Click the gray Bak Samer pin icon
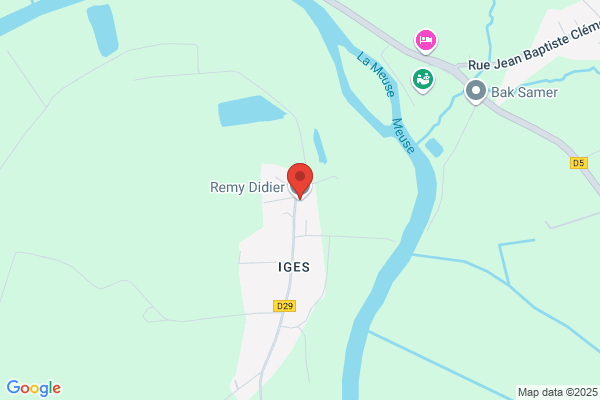The height and width of the screenshot is (400, 600). [x=476, y=91]
